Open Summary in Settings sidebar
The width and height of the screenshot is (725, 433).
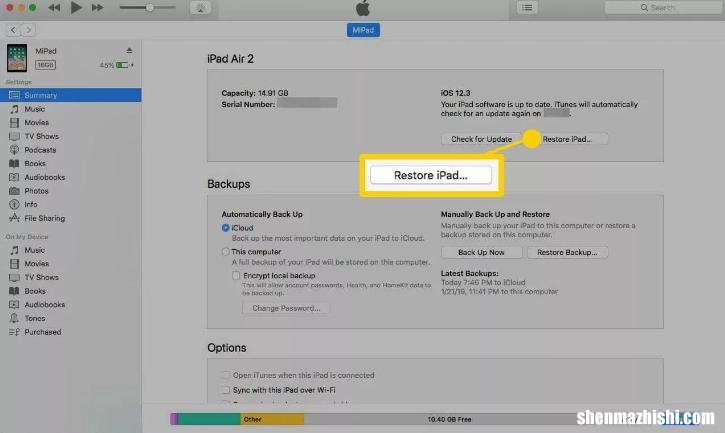71,95
